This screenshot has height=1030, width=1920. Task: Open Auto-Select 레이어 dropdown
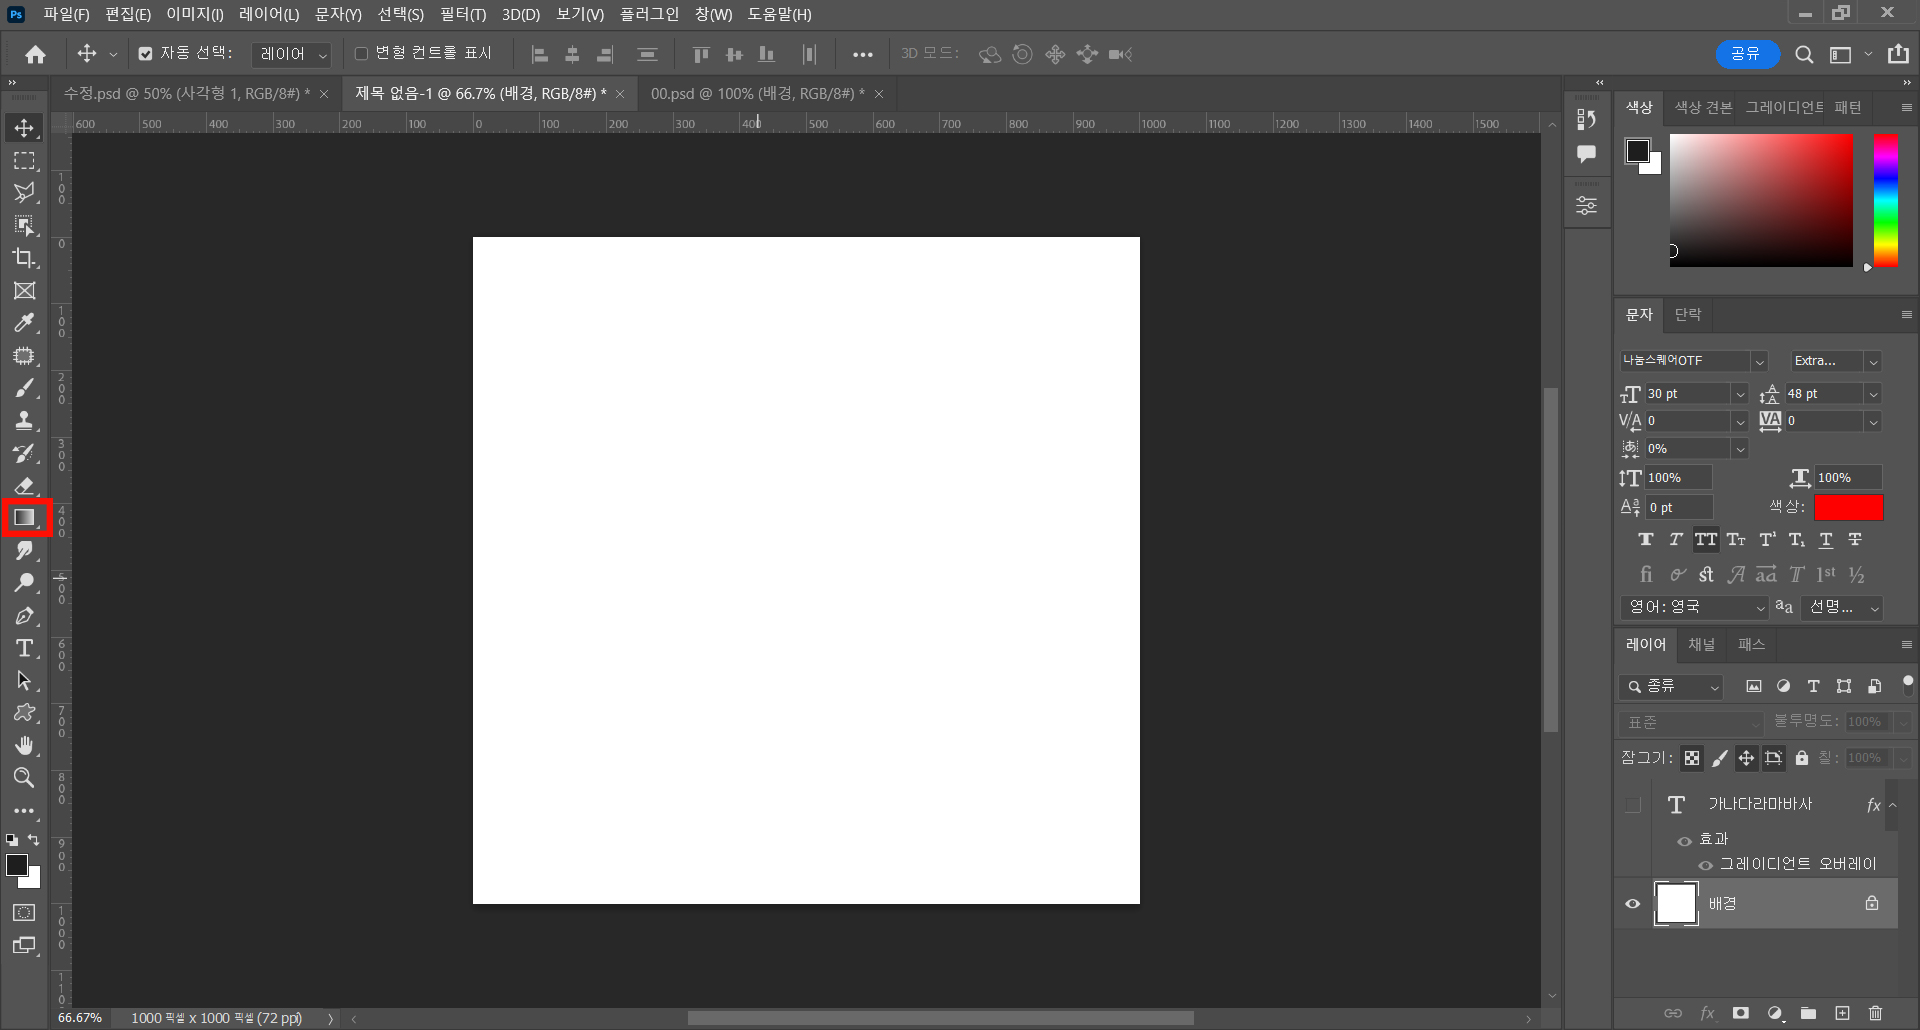coord(291,54)
